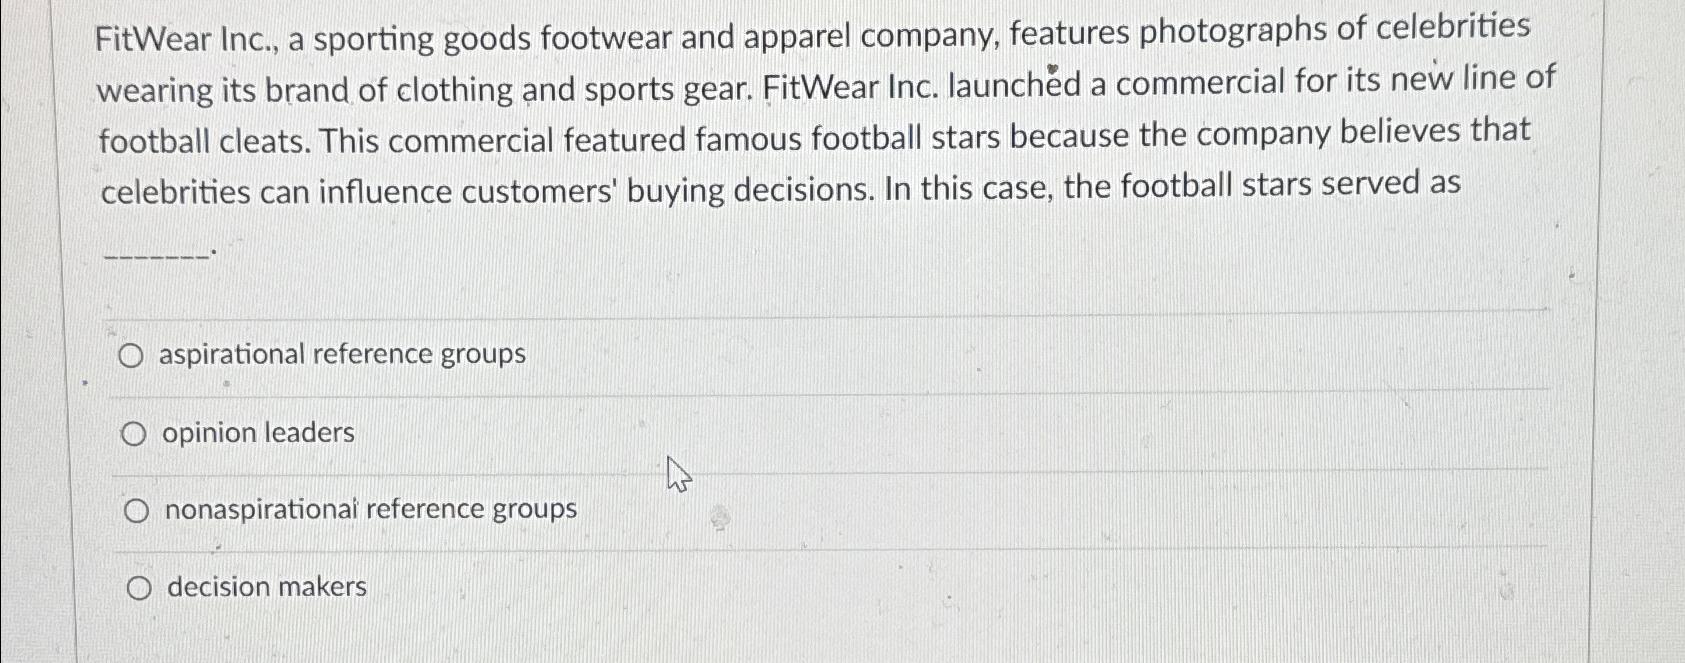Click the "opinion leaders" answer label
The image size is (1685, 663).
pos(258,433)
